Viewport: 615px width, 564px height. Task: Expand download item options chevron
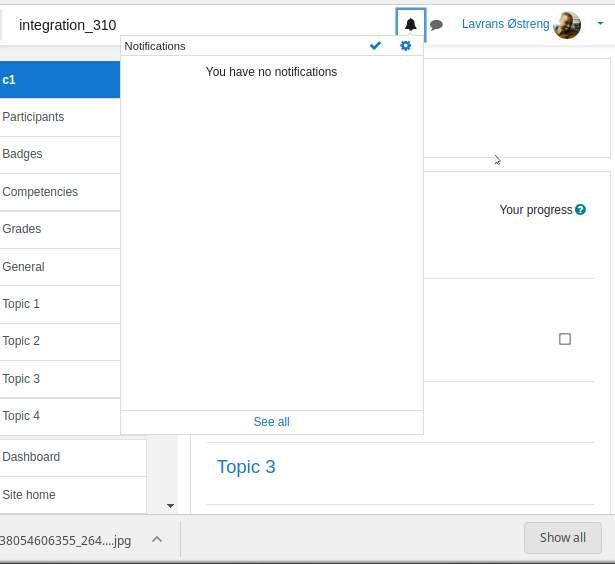(x=157, y=540)
